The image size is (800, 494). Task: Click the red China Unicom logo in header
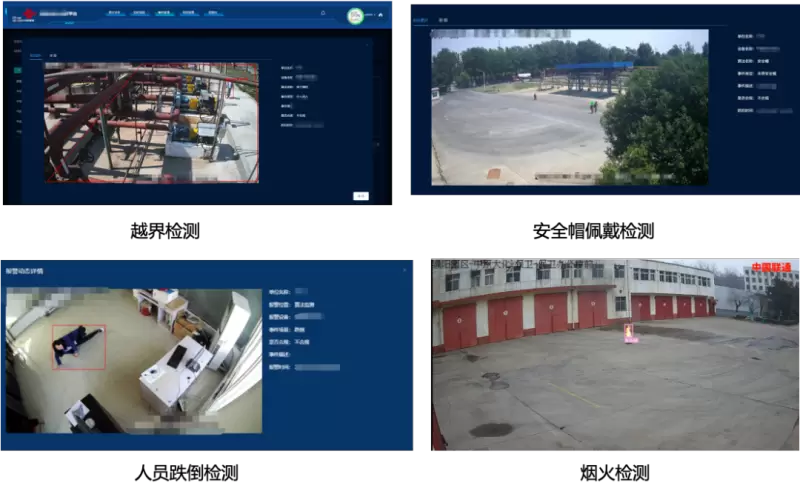pos(29,14)
